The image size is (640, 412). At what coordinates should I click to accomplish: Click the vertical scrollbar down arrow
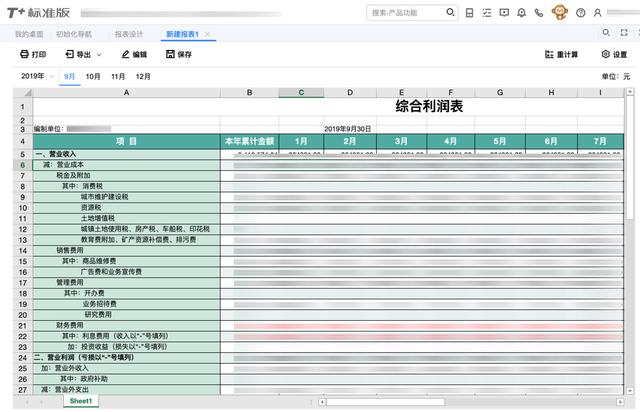point(630,391)
